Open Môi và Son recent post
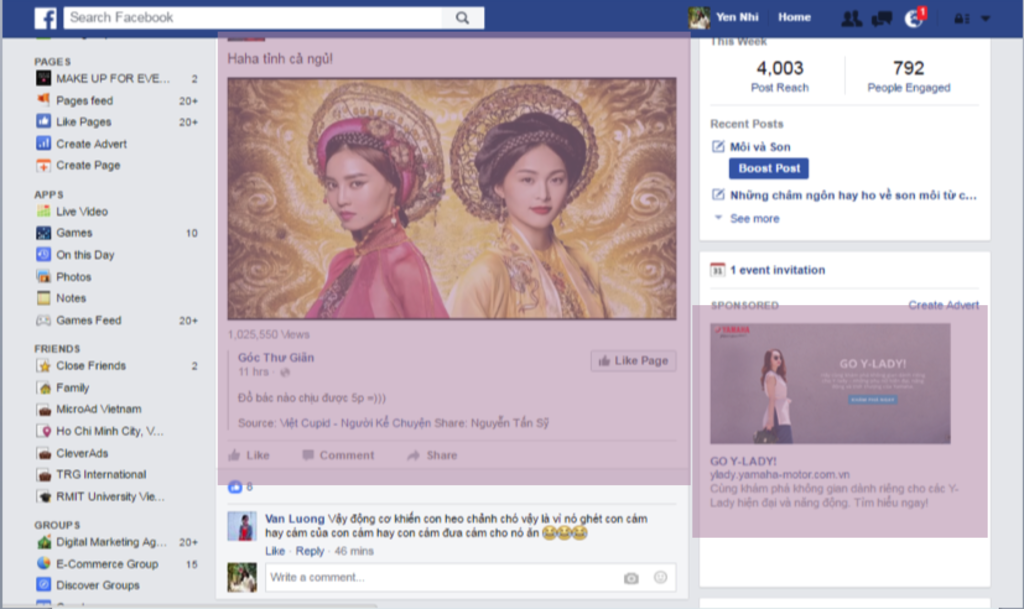 [760, 147]
